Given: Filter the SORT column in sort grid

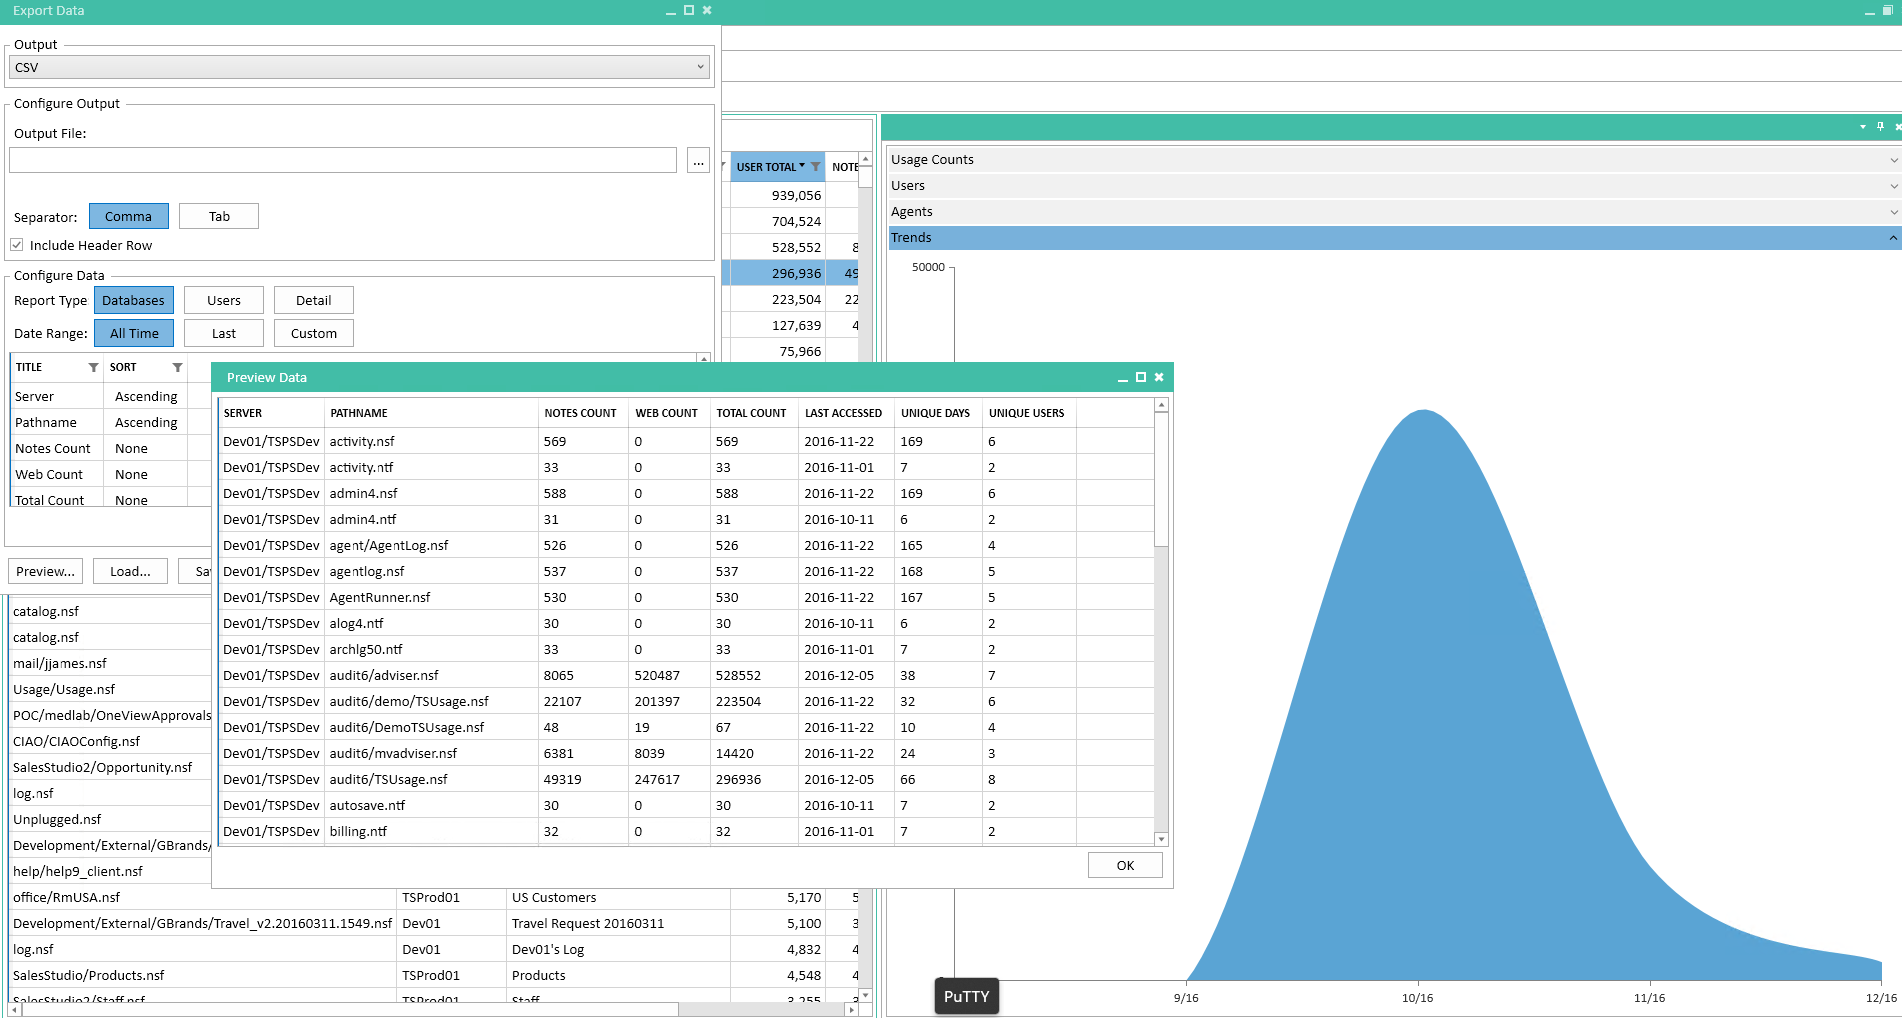Looking at the screenshot, I should (x=177, y=367).
